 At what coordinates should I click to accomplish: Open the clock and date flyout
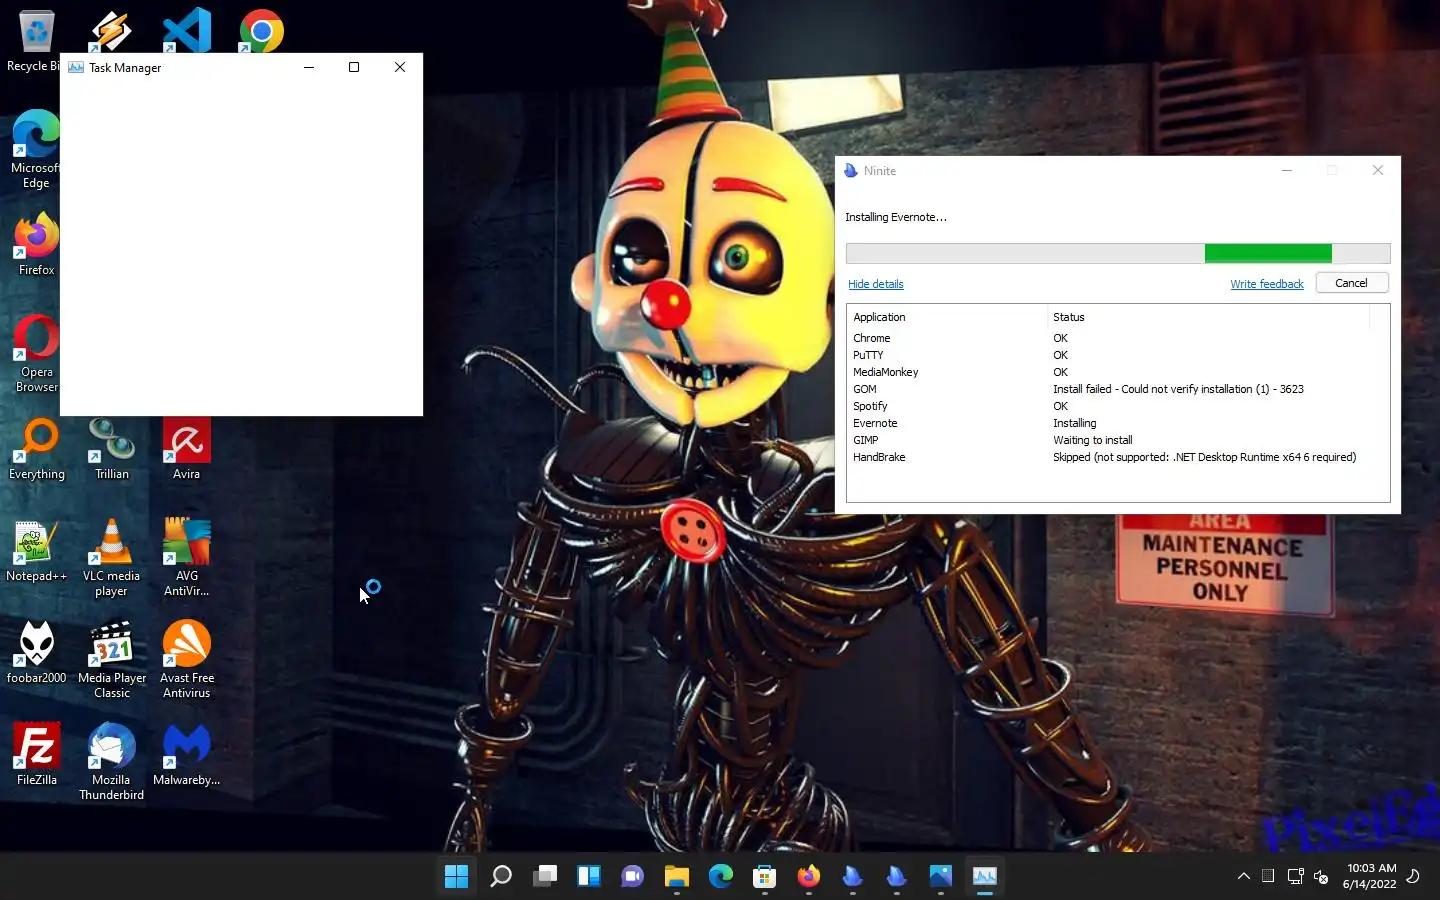coord(1369,876)
